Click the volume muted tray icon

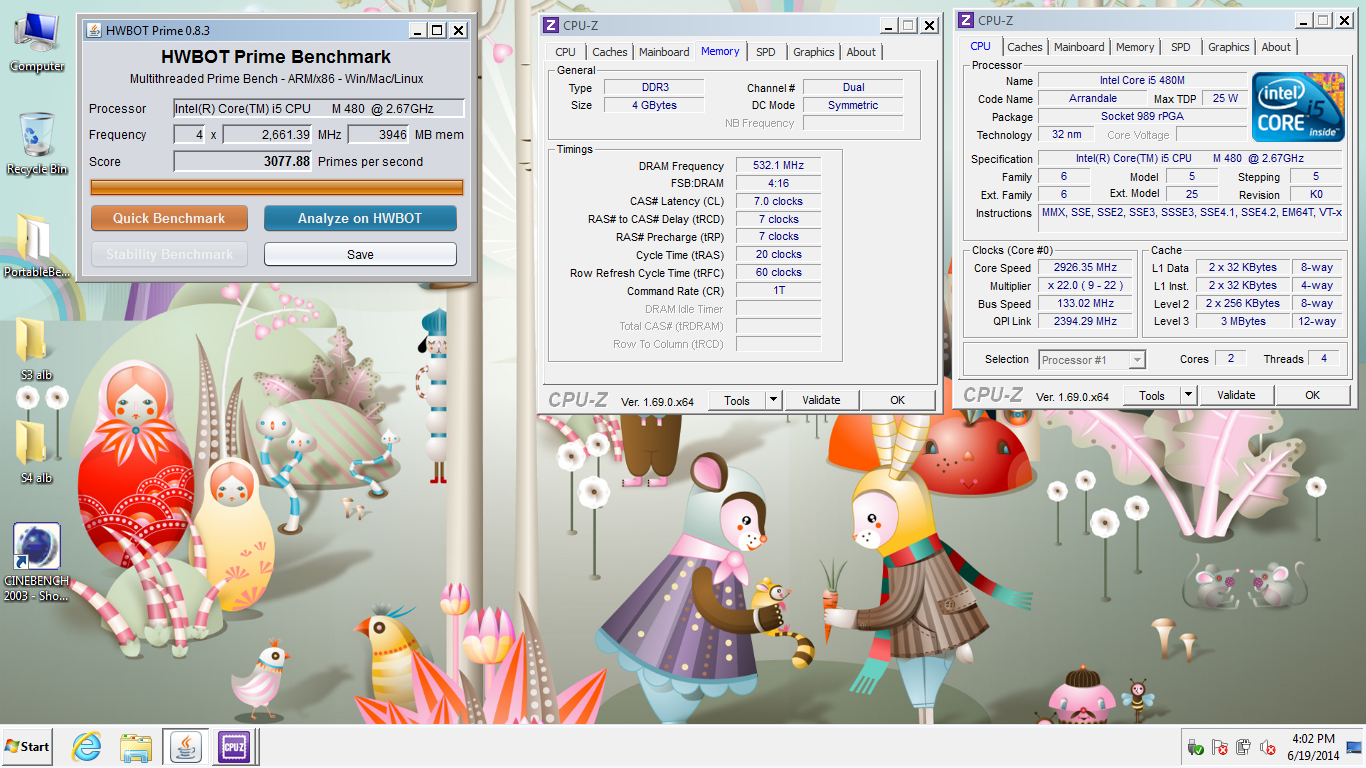[x=1268, y=747]
